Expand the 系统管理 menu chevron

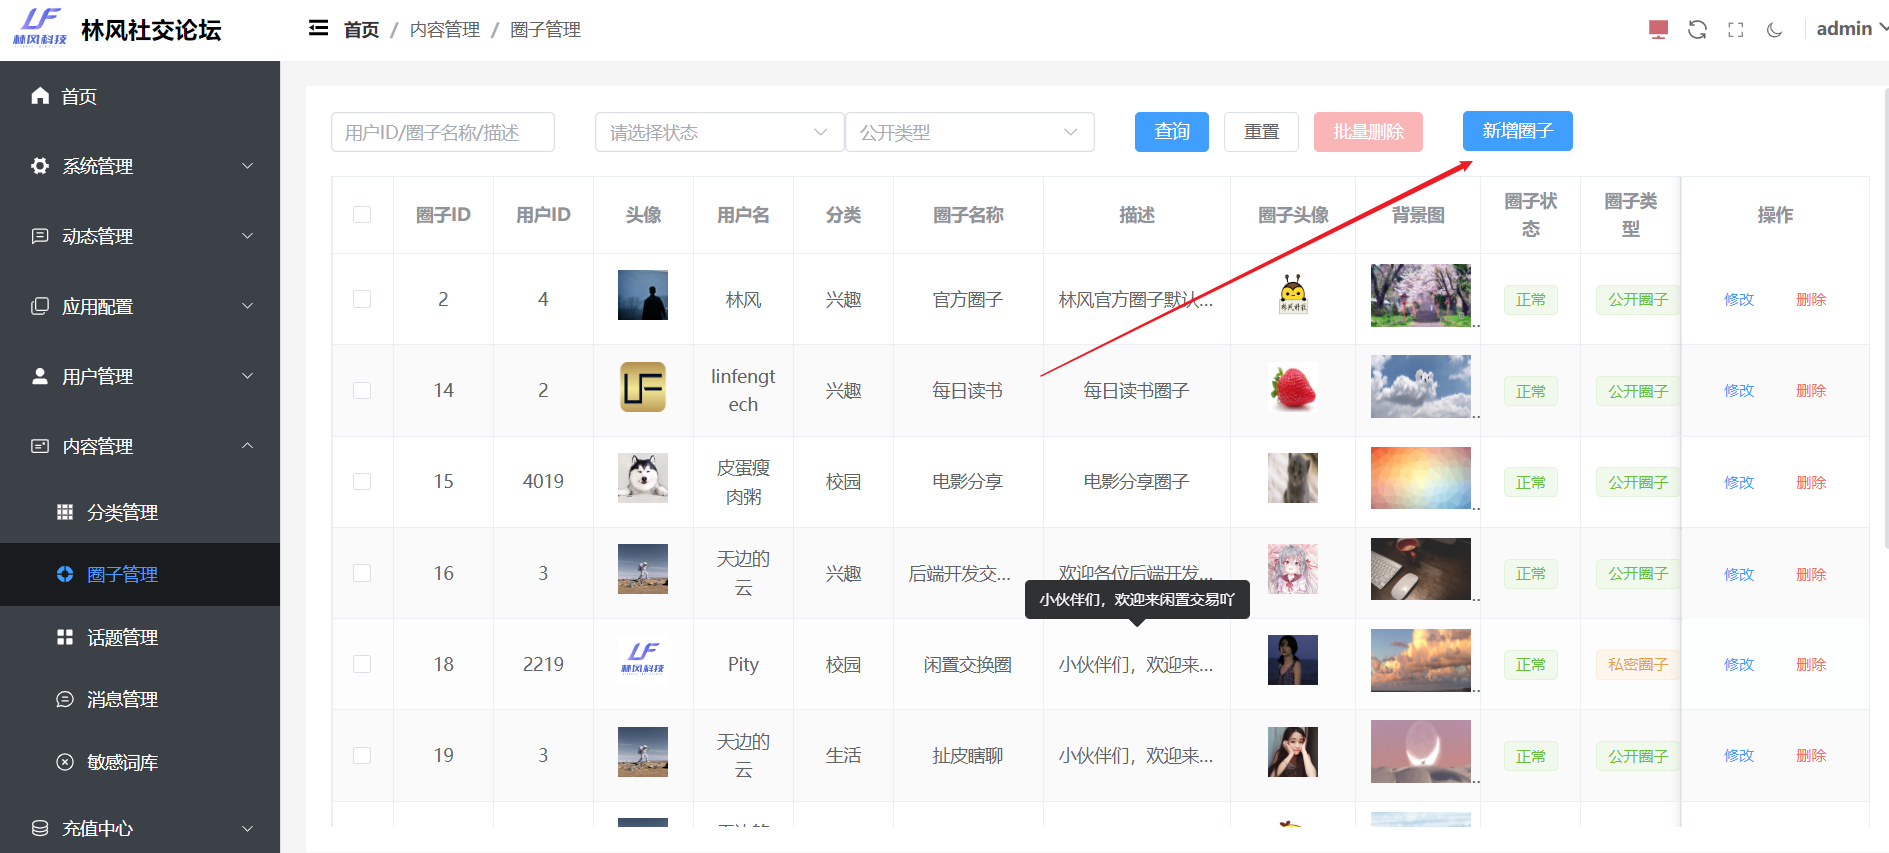coord(248,165)
